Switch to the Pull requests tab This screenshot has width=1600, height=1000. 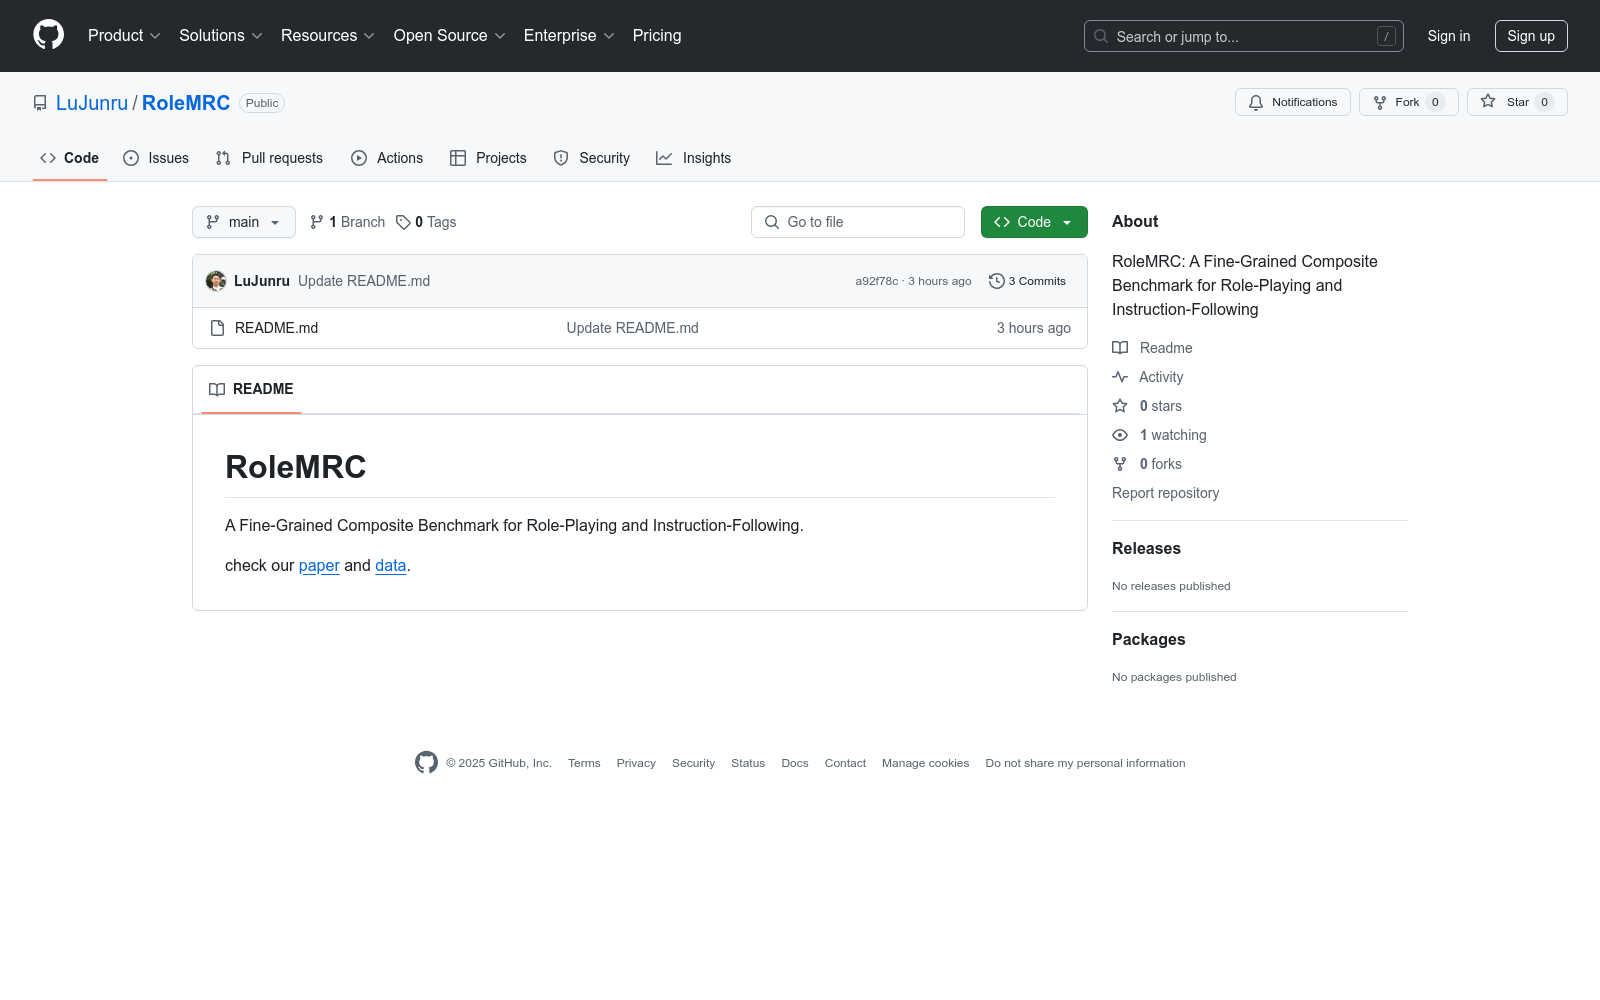269,158
